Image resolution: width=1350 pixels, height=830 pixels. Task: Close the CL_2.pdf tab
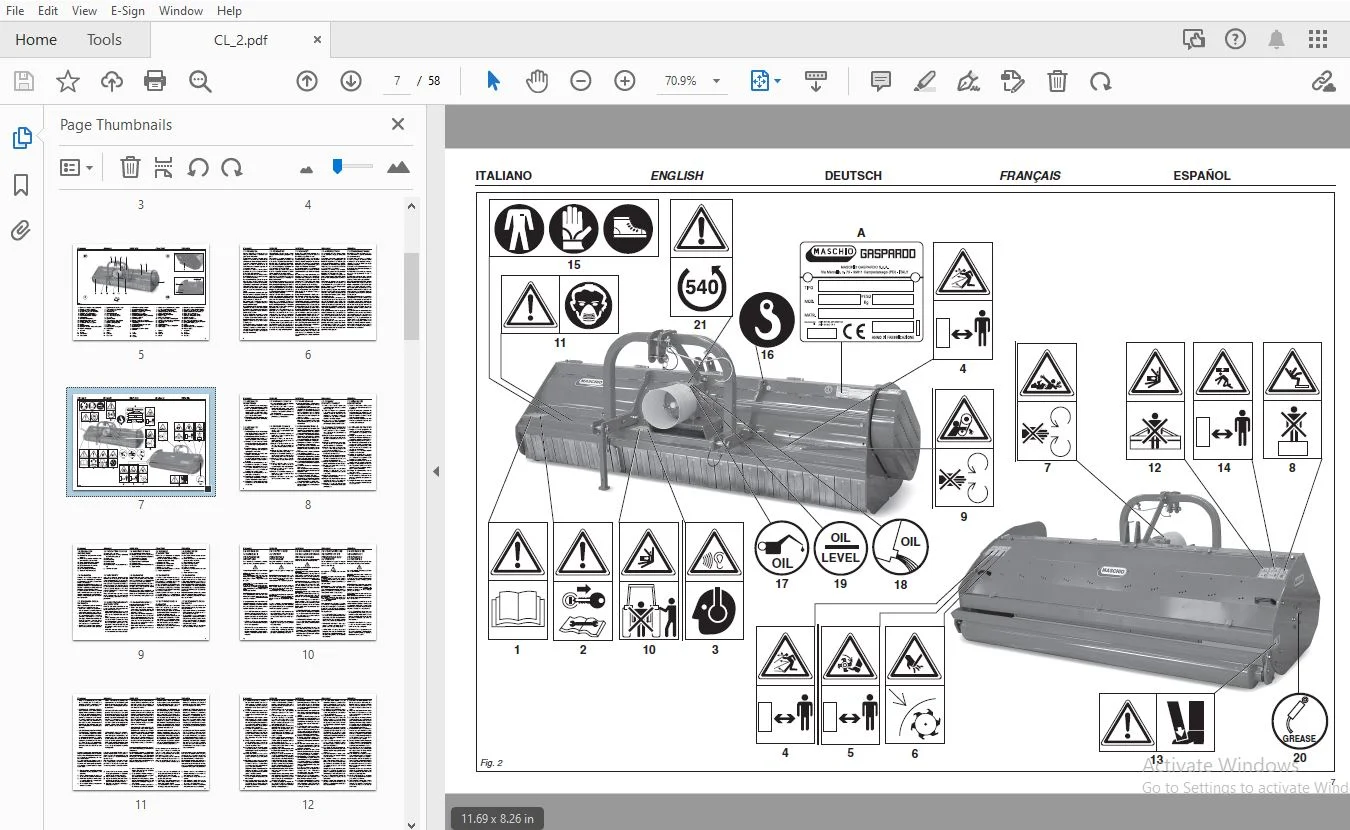coord(318,40)
